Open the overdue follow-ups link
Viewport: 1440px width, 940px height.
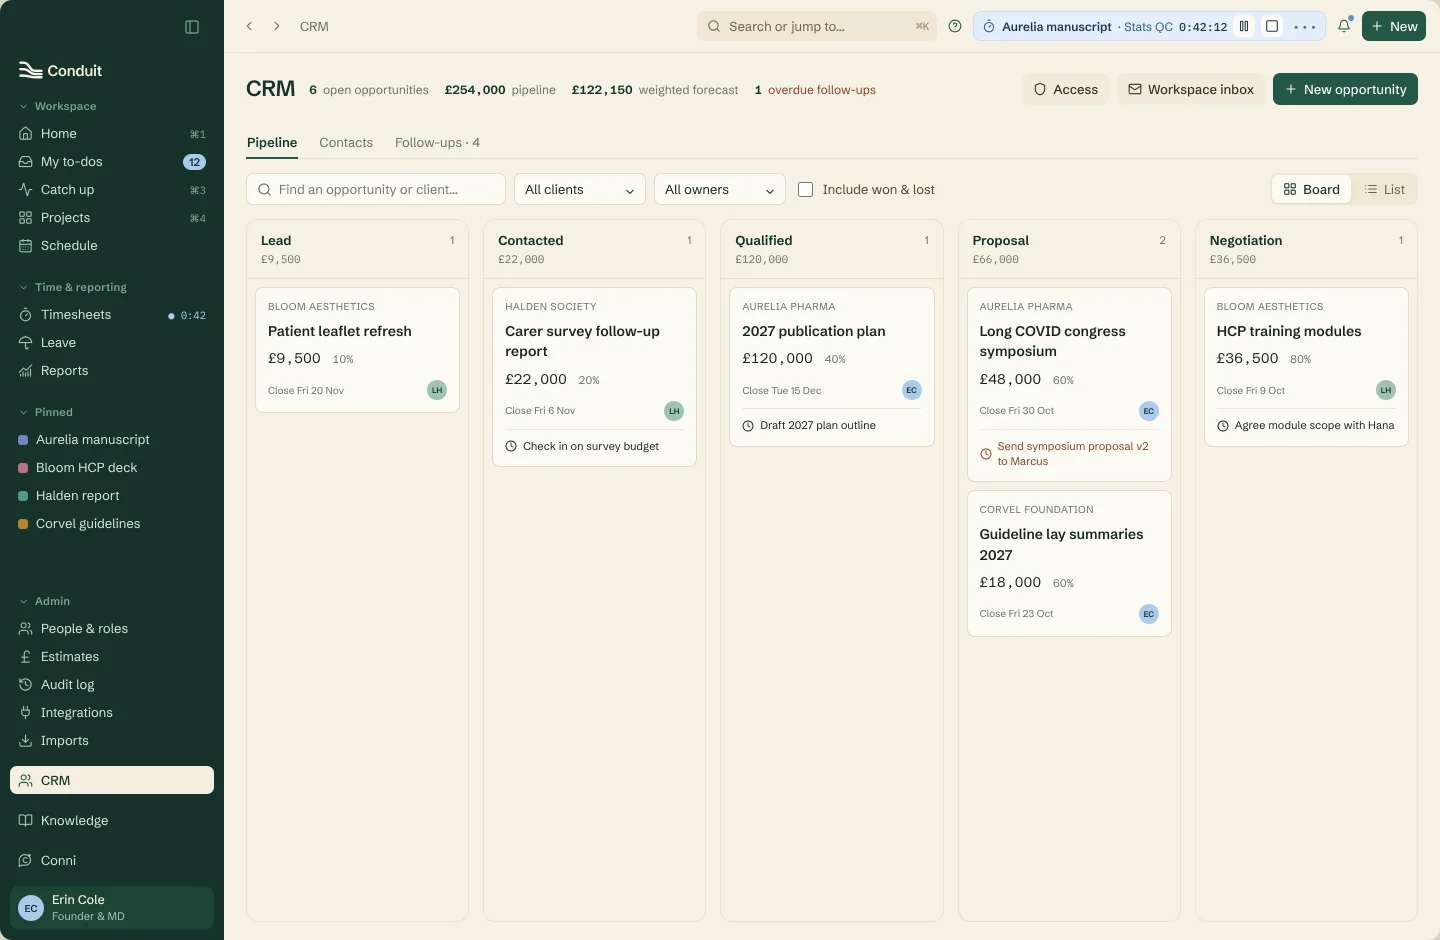coord(815,90)
